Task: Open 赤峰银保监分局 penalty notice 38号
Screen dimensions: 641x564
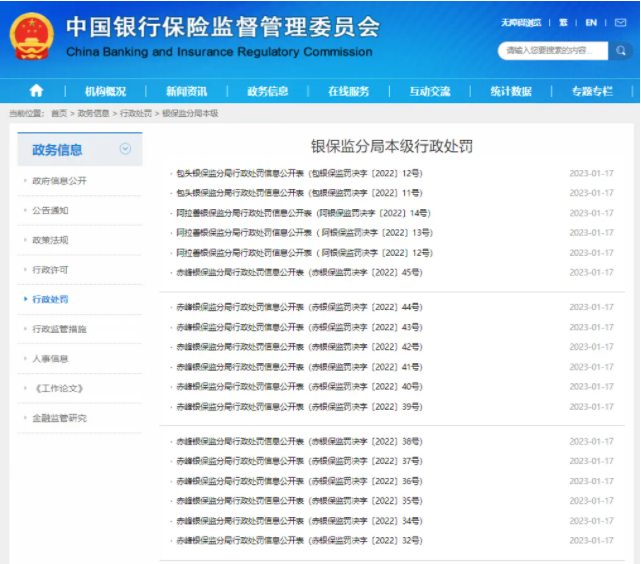Action: click(x=299, y=441)
